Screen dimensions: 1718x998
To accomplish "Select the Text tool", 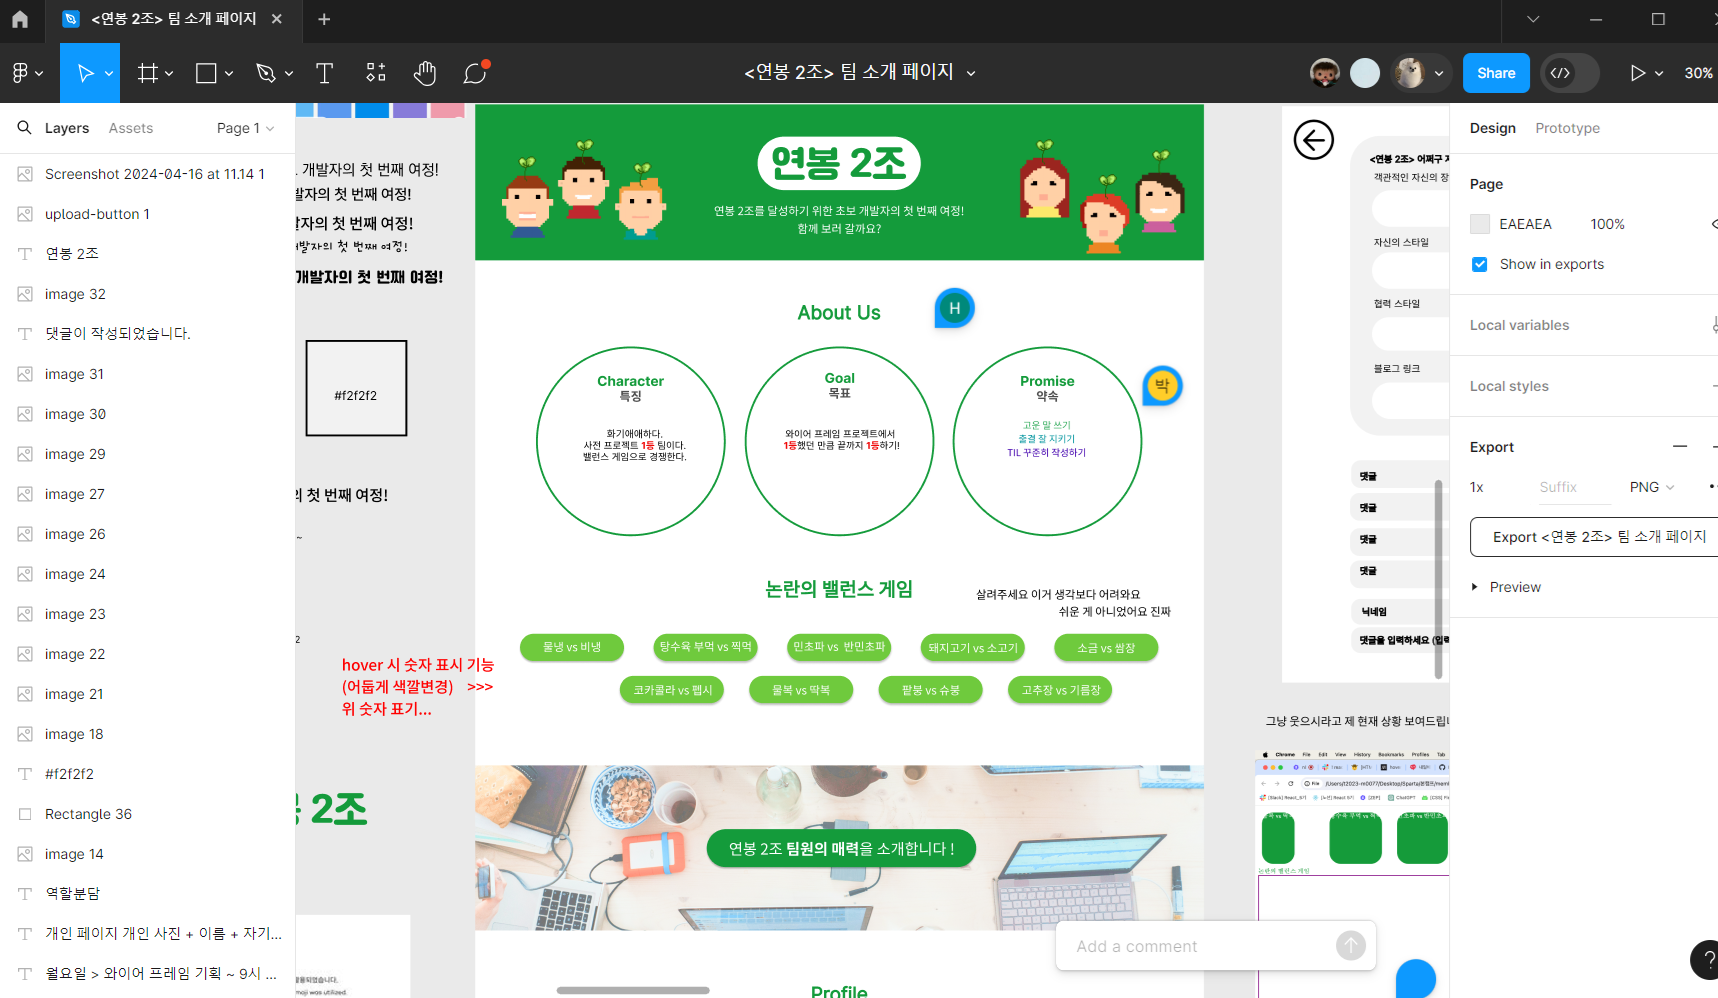I will click(324, 73).
